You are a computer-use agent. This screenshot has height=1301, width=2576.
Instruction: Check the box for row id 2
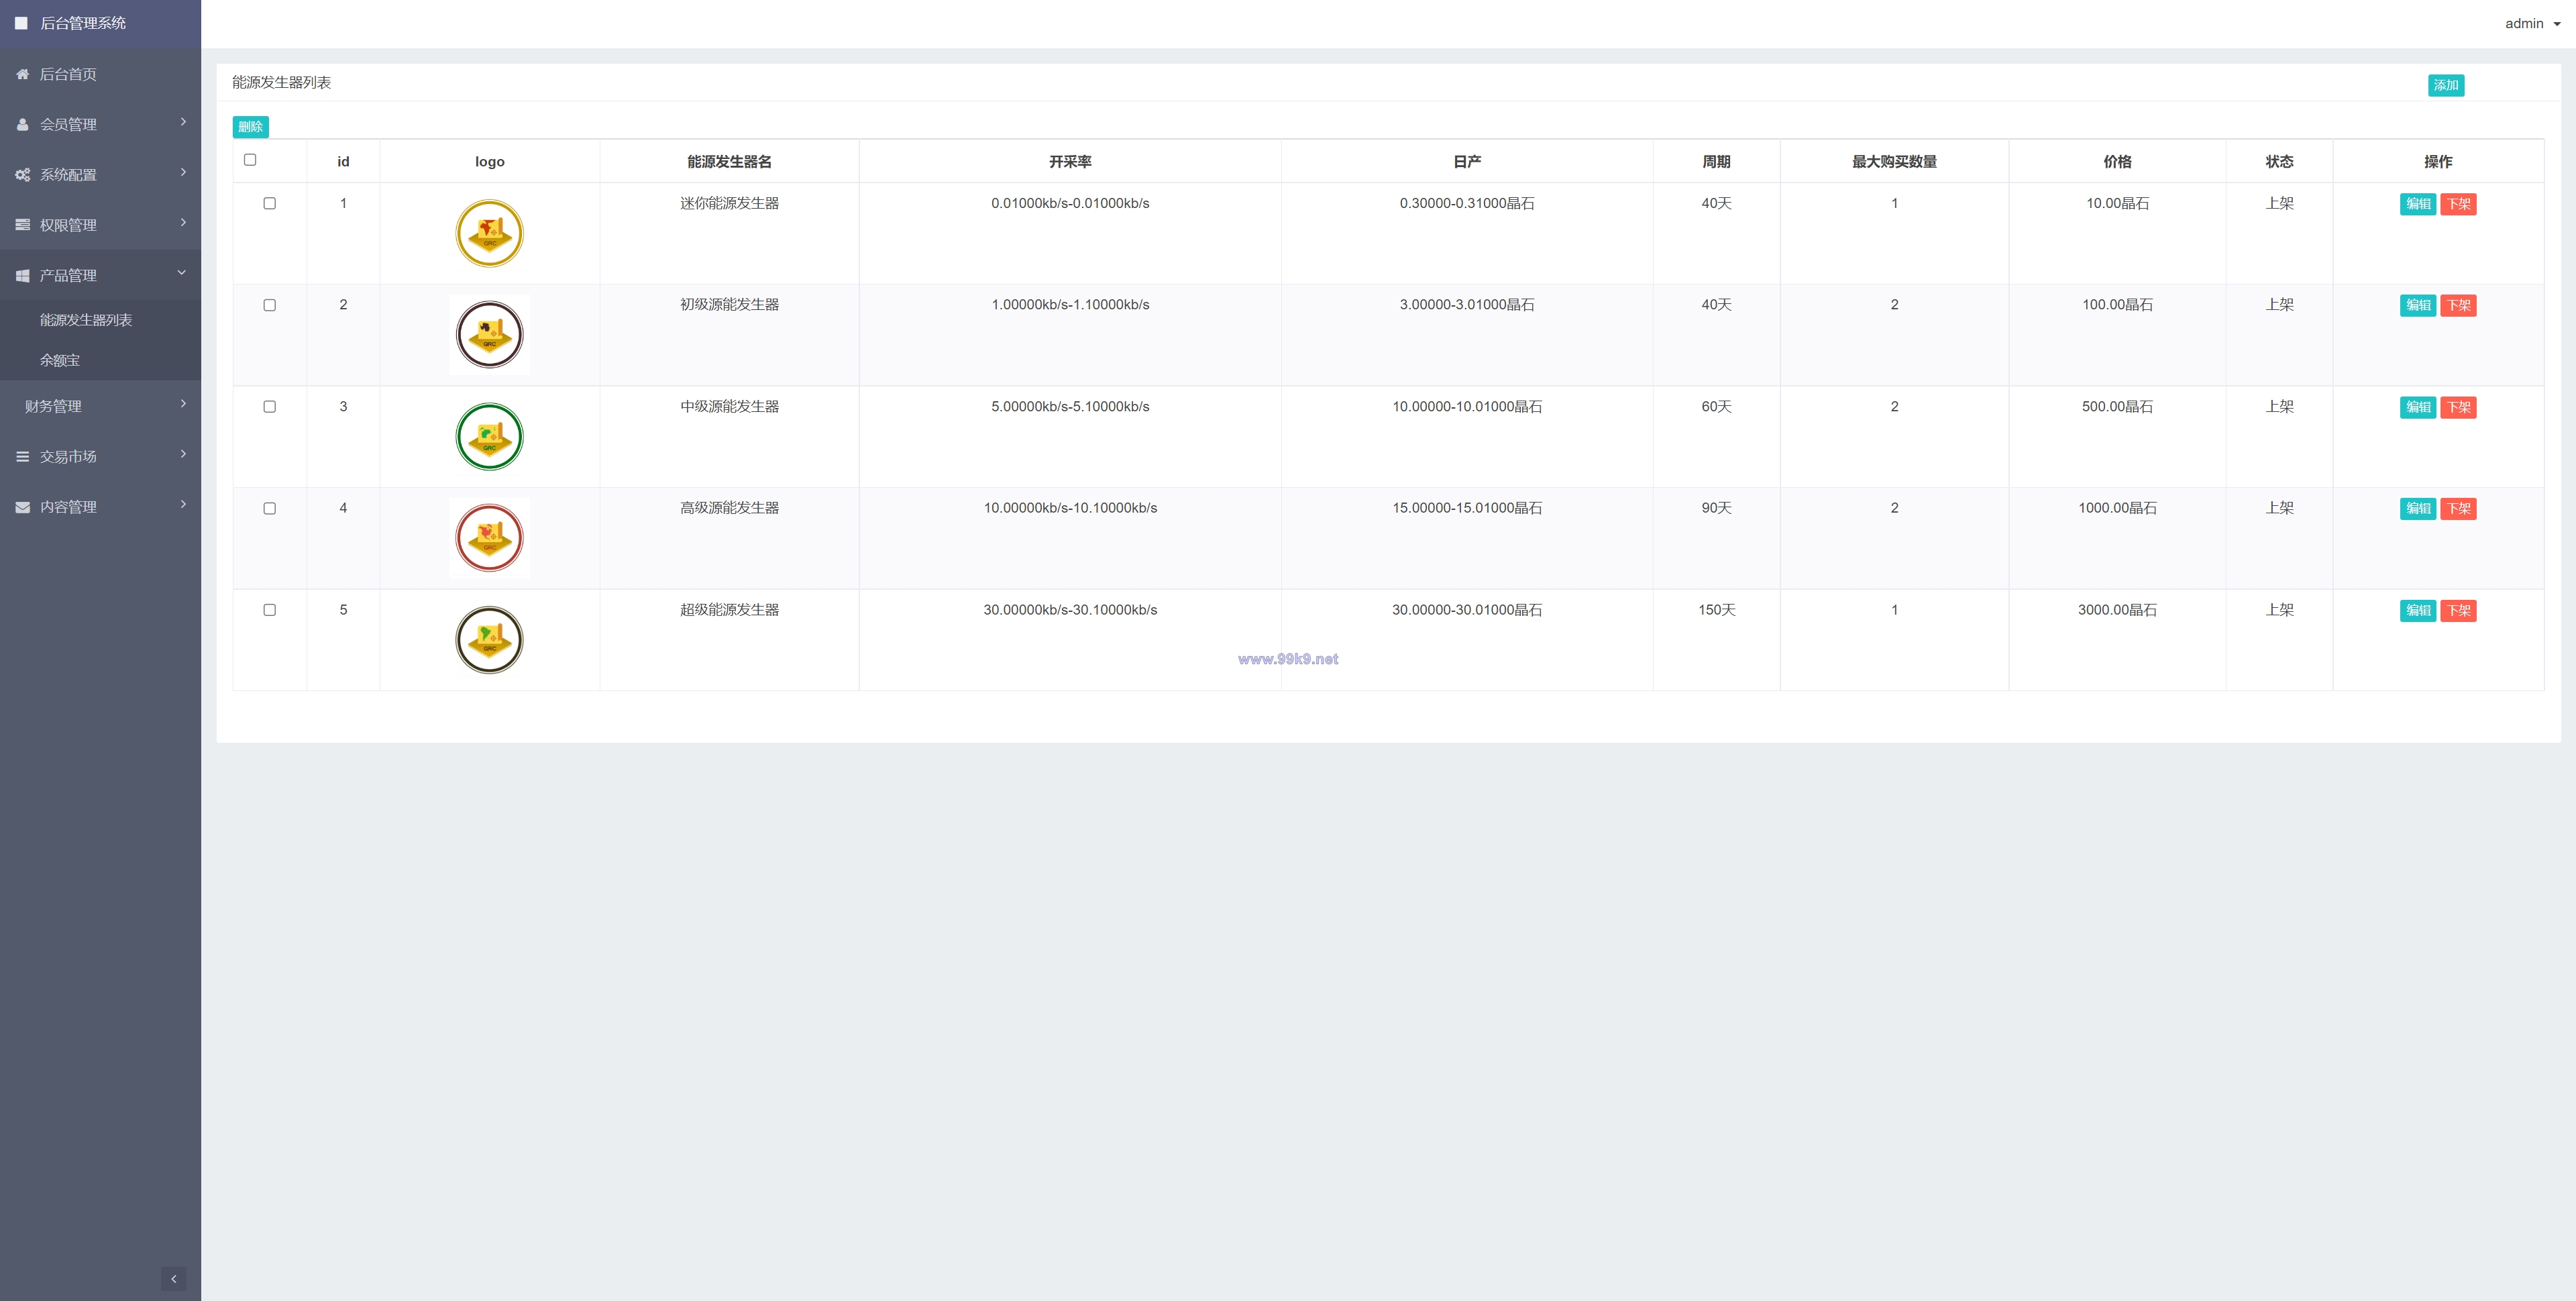pos(269,305)
